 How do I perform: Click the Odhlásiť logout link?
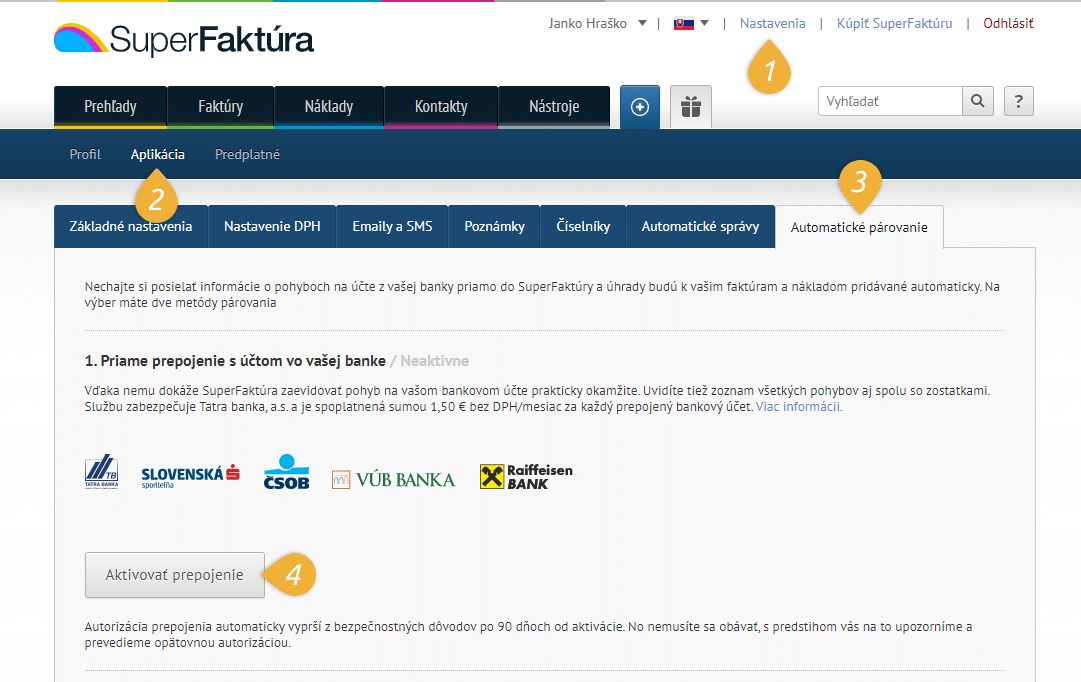[x=1008, y=23]
